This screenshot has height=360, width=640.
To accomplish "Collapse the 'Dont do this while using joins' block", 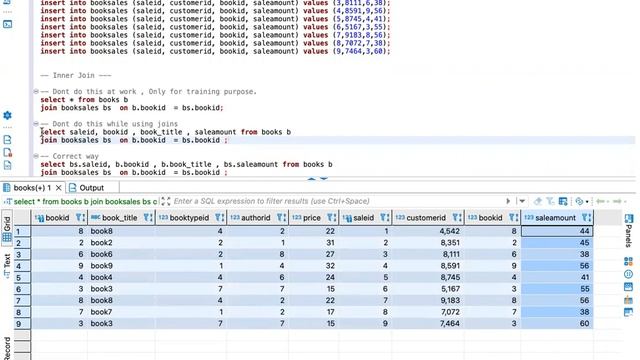I will (36, 124).
